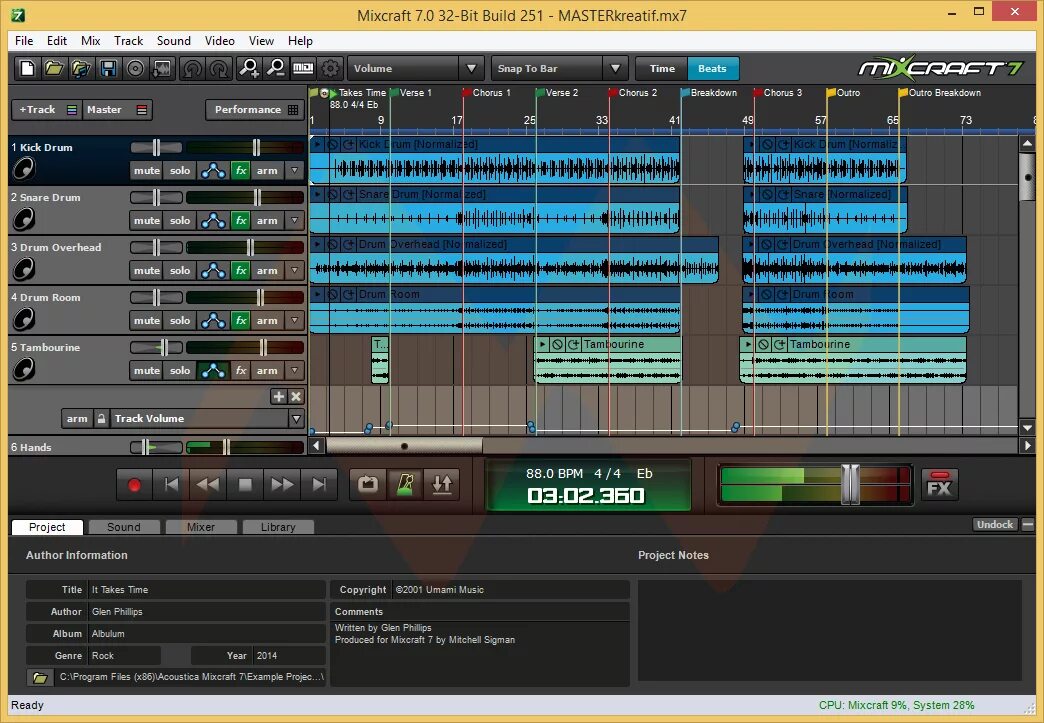Add automation lane with plus icon

(x=278, y=397)
